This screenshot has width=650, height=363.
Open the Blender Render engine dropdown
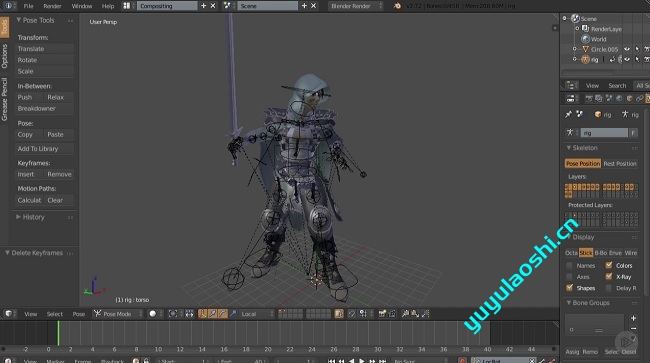point(356,6)
